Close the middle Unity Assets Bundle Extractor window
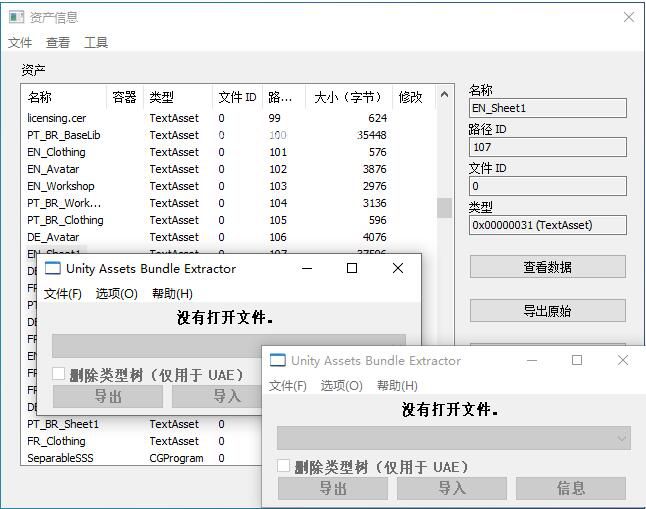646x509 pixels. coord(398,268)
